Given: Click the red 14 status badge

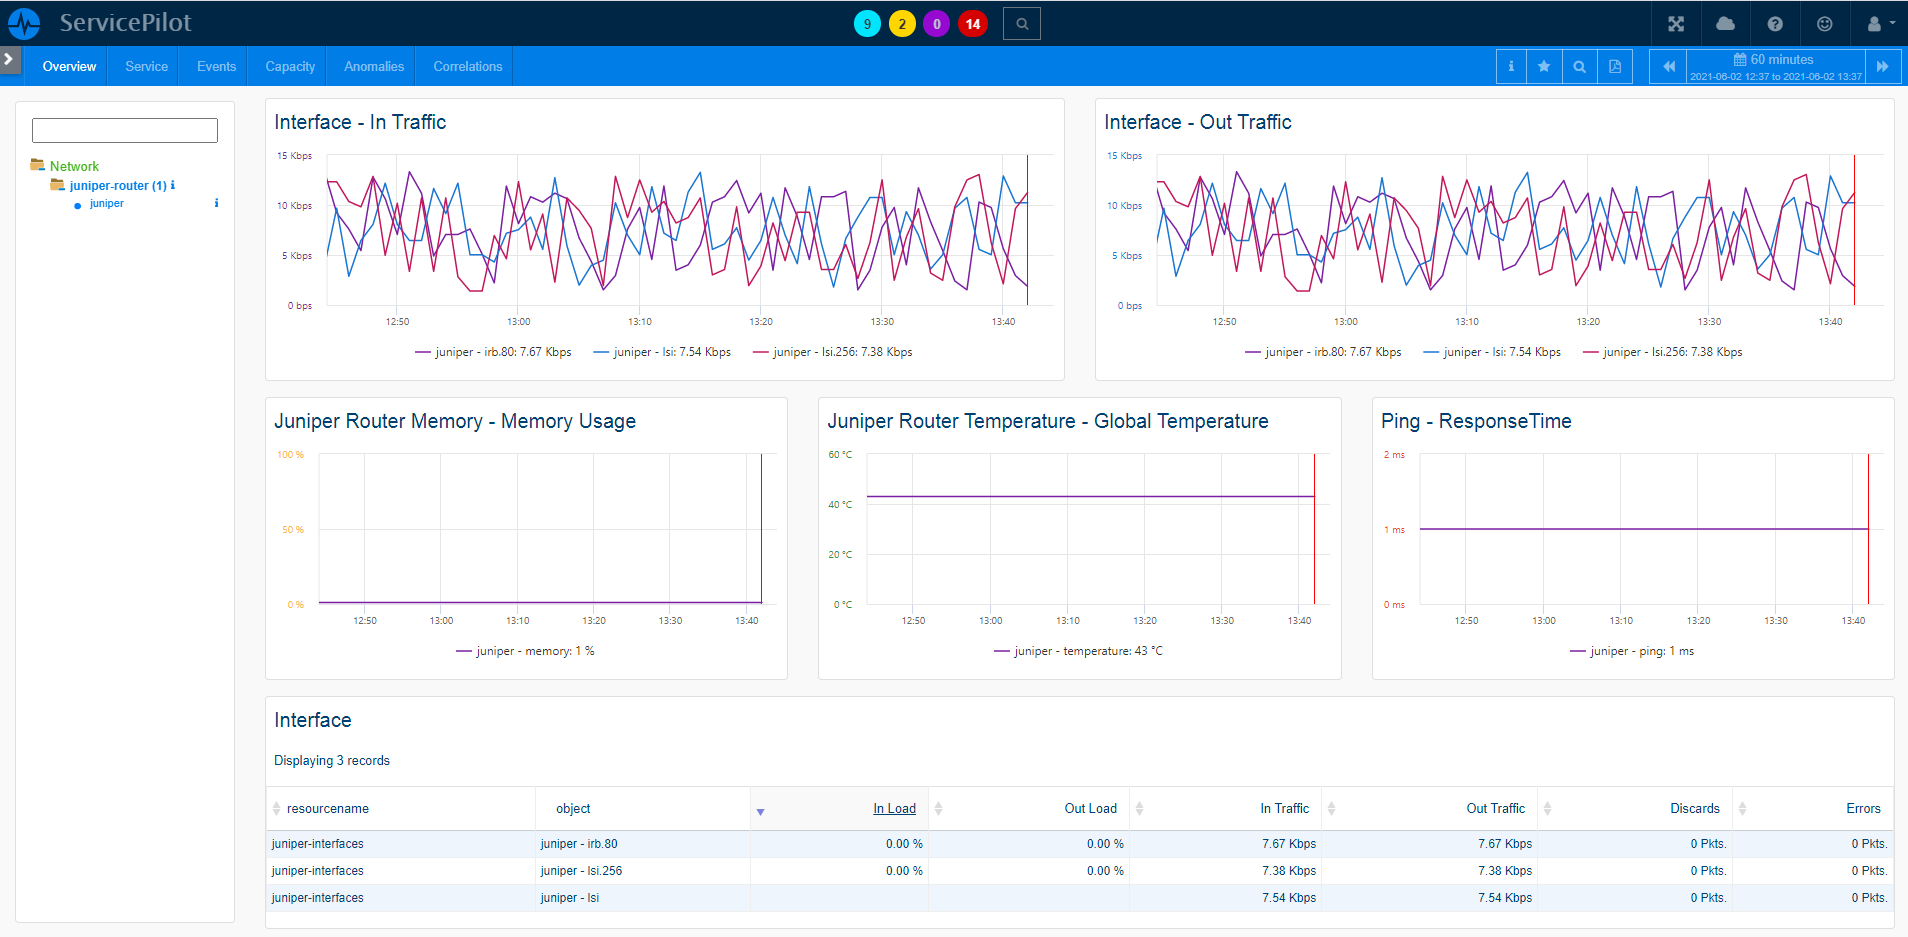Looking at the screenshot, I should coord(972,24).
